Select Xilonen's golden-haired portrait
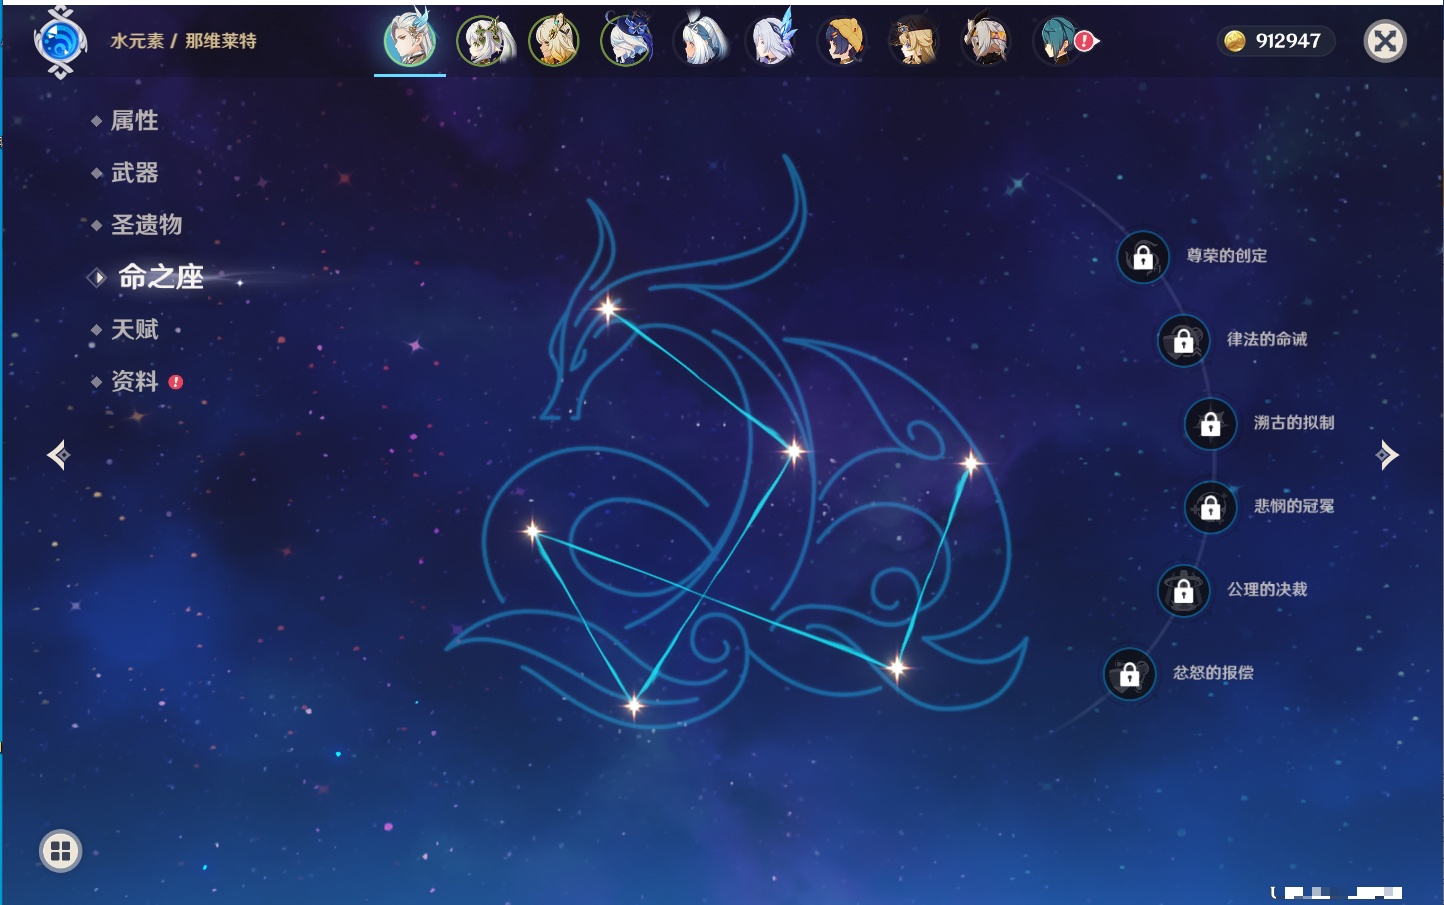The width and height of the screenshot is (1444, 905). (554, 42)
